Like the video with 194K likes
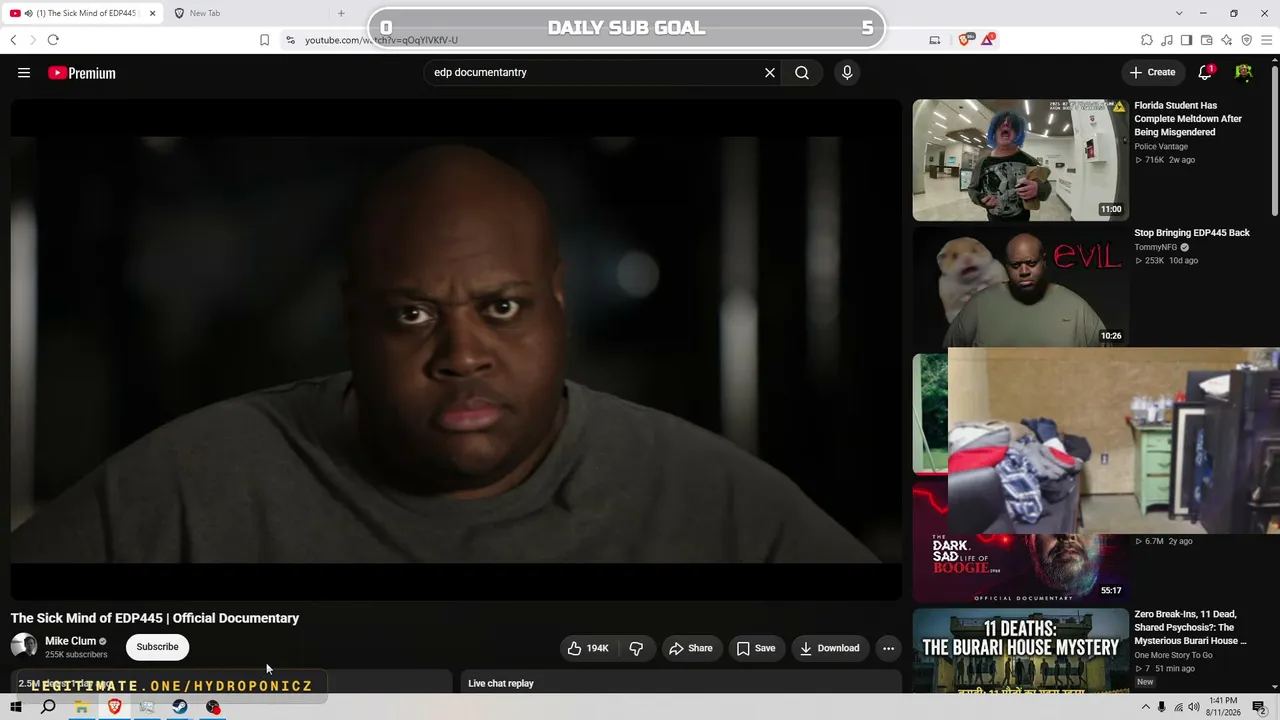Viewport: 1280px width, 720px height. click(588, 648)
